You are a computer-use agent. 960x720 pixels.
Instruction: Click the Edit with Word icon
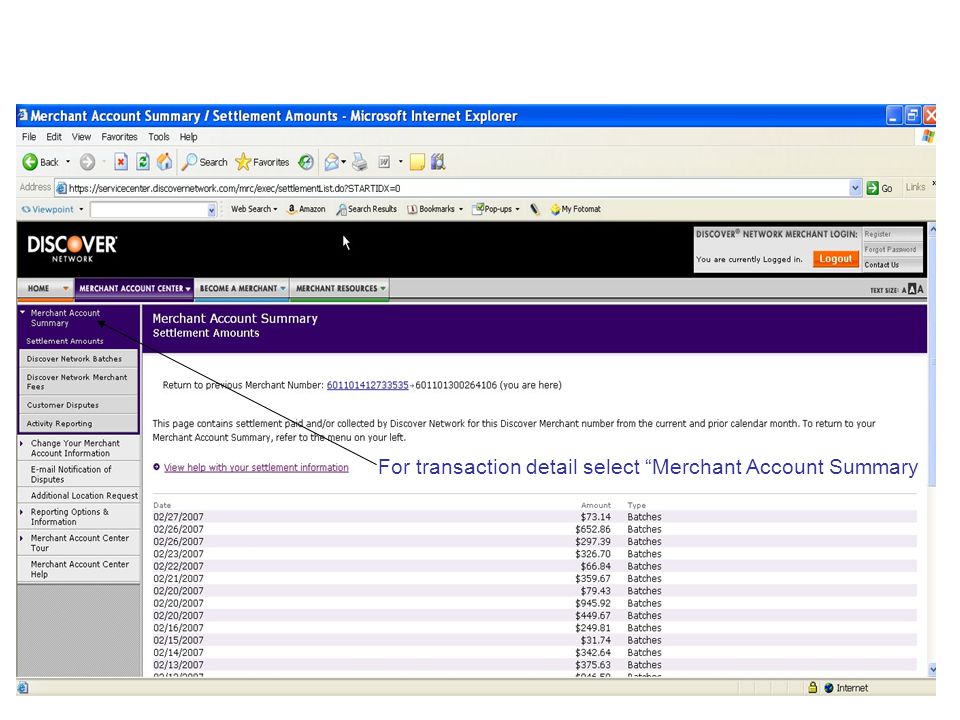[384, 162]
